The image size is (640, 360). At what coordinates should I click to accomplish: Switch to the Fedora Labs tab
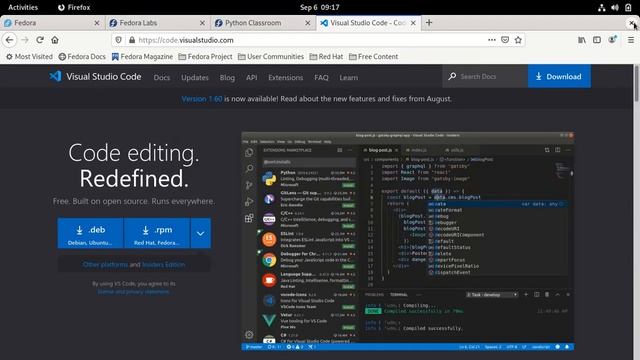point(157,23)
